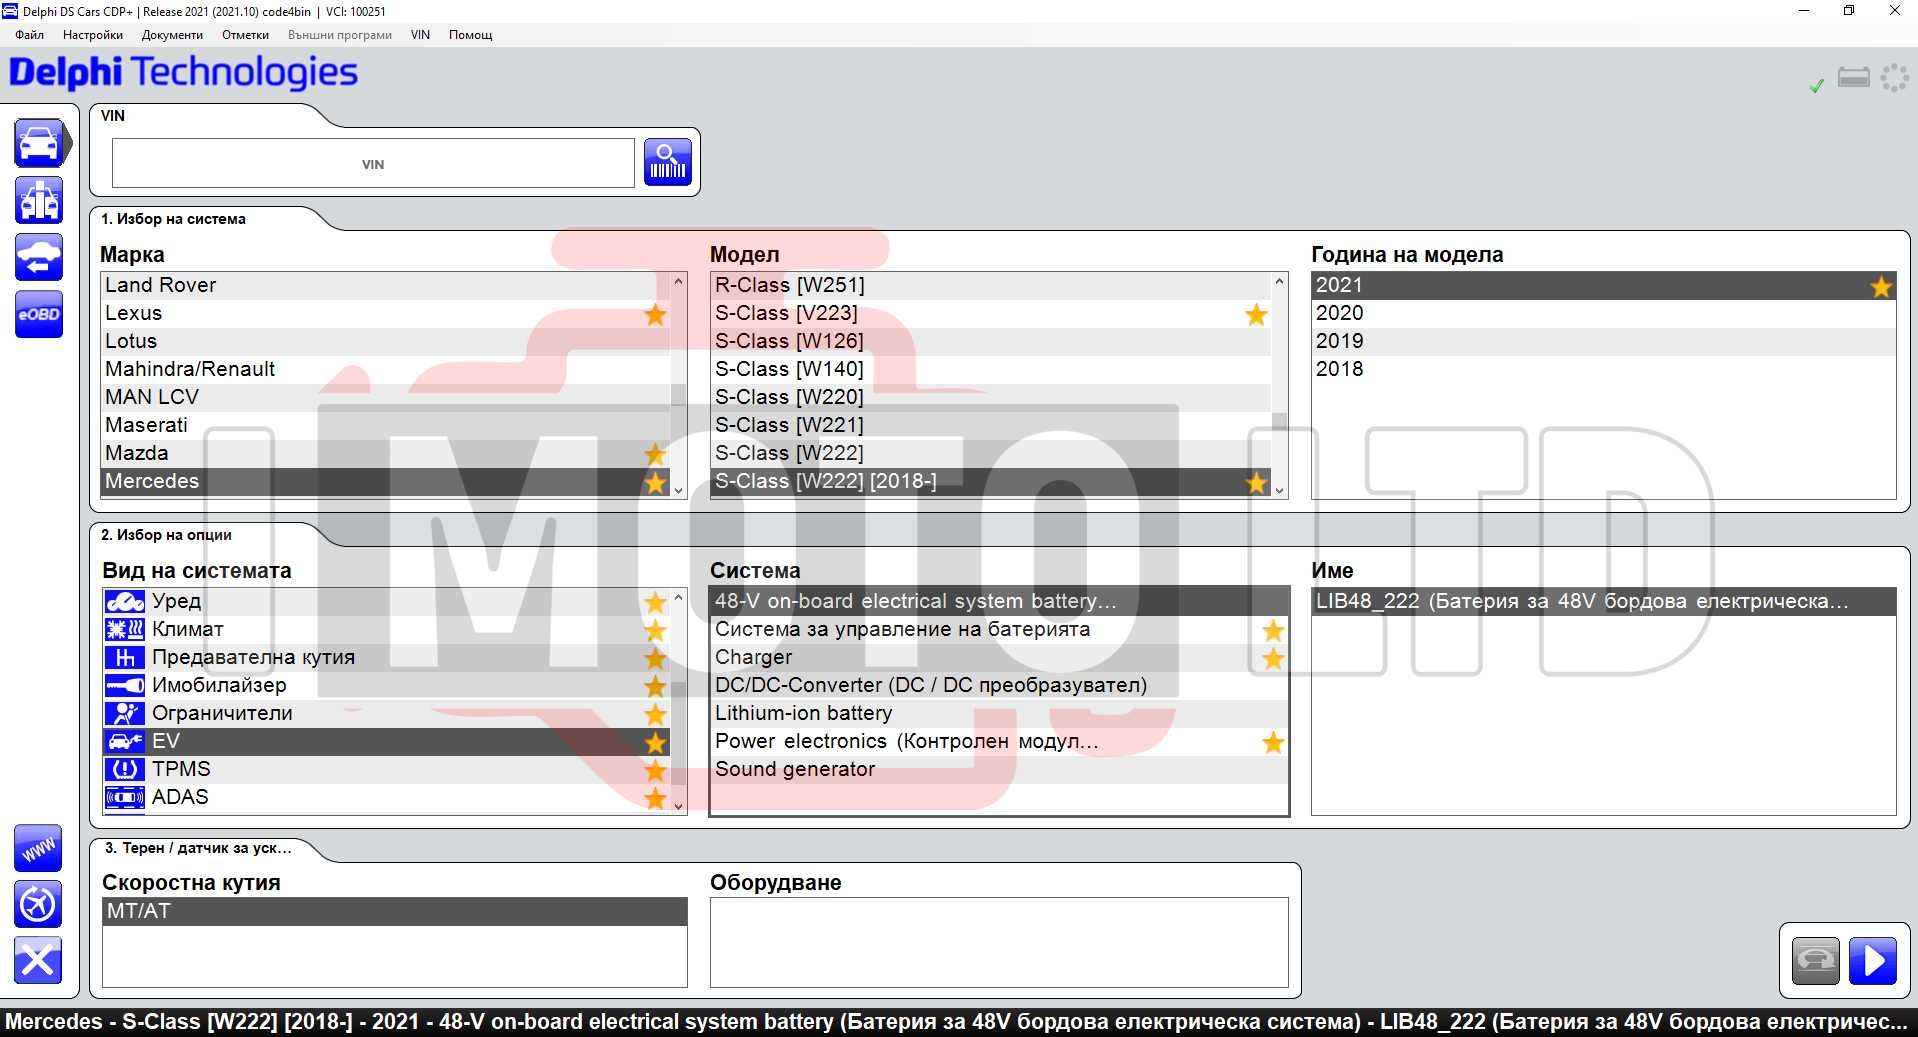The image size is (1918, 1037).
Task: Select the climate icon next to Климат
Action: pos(125,630)
